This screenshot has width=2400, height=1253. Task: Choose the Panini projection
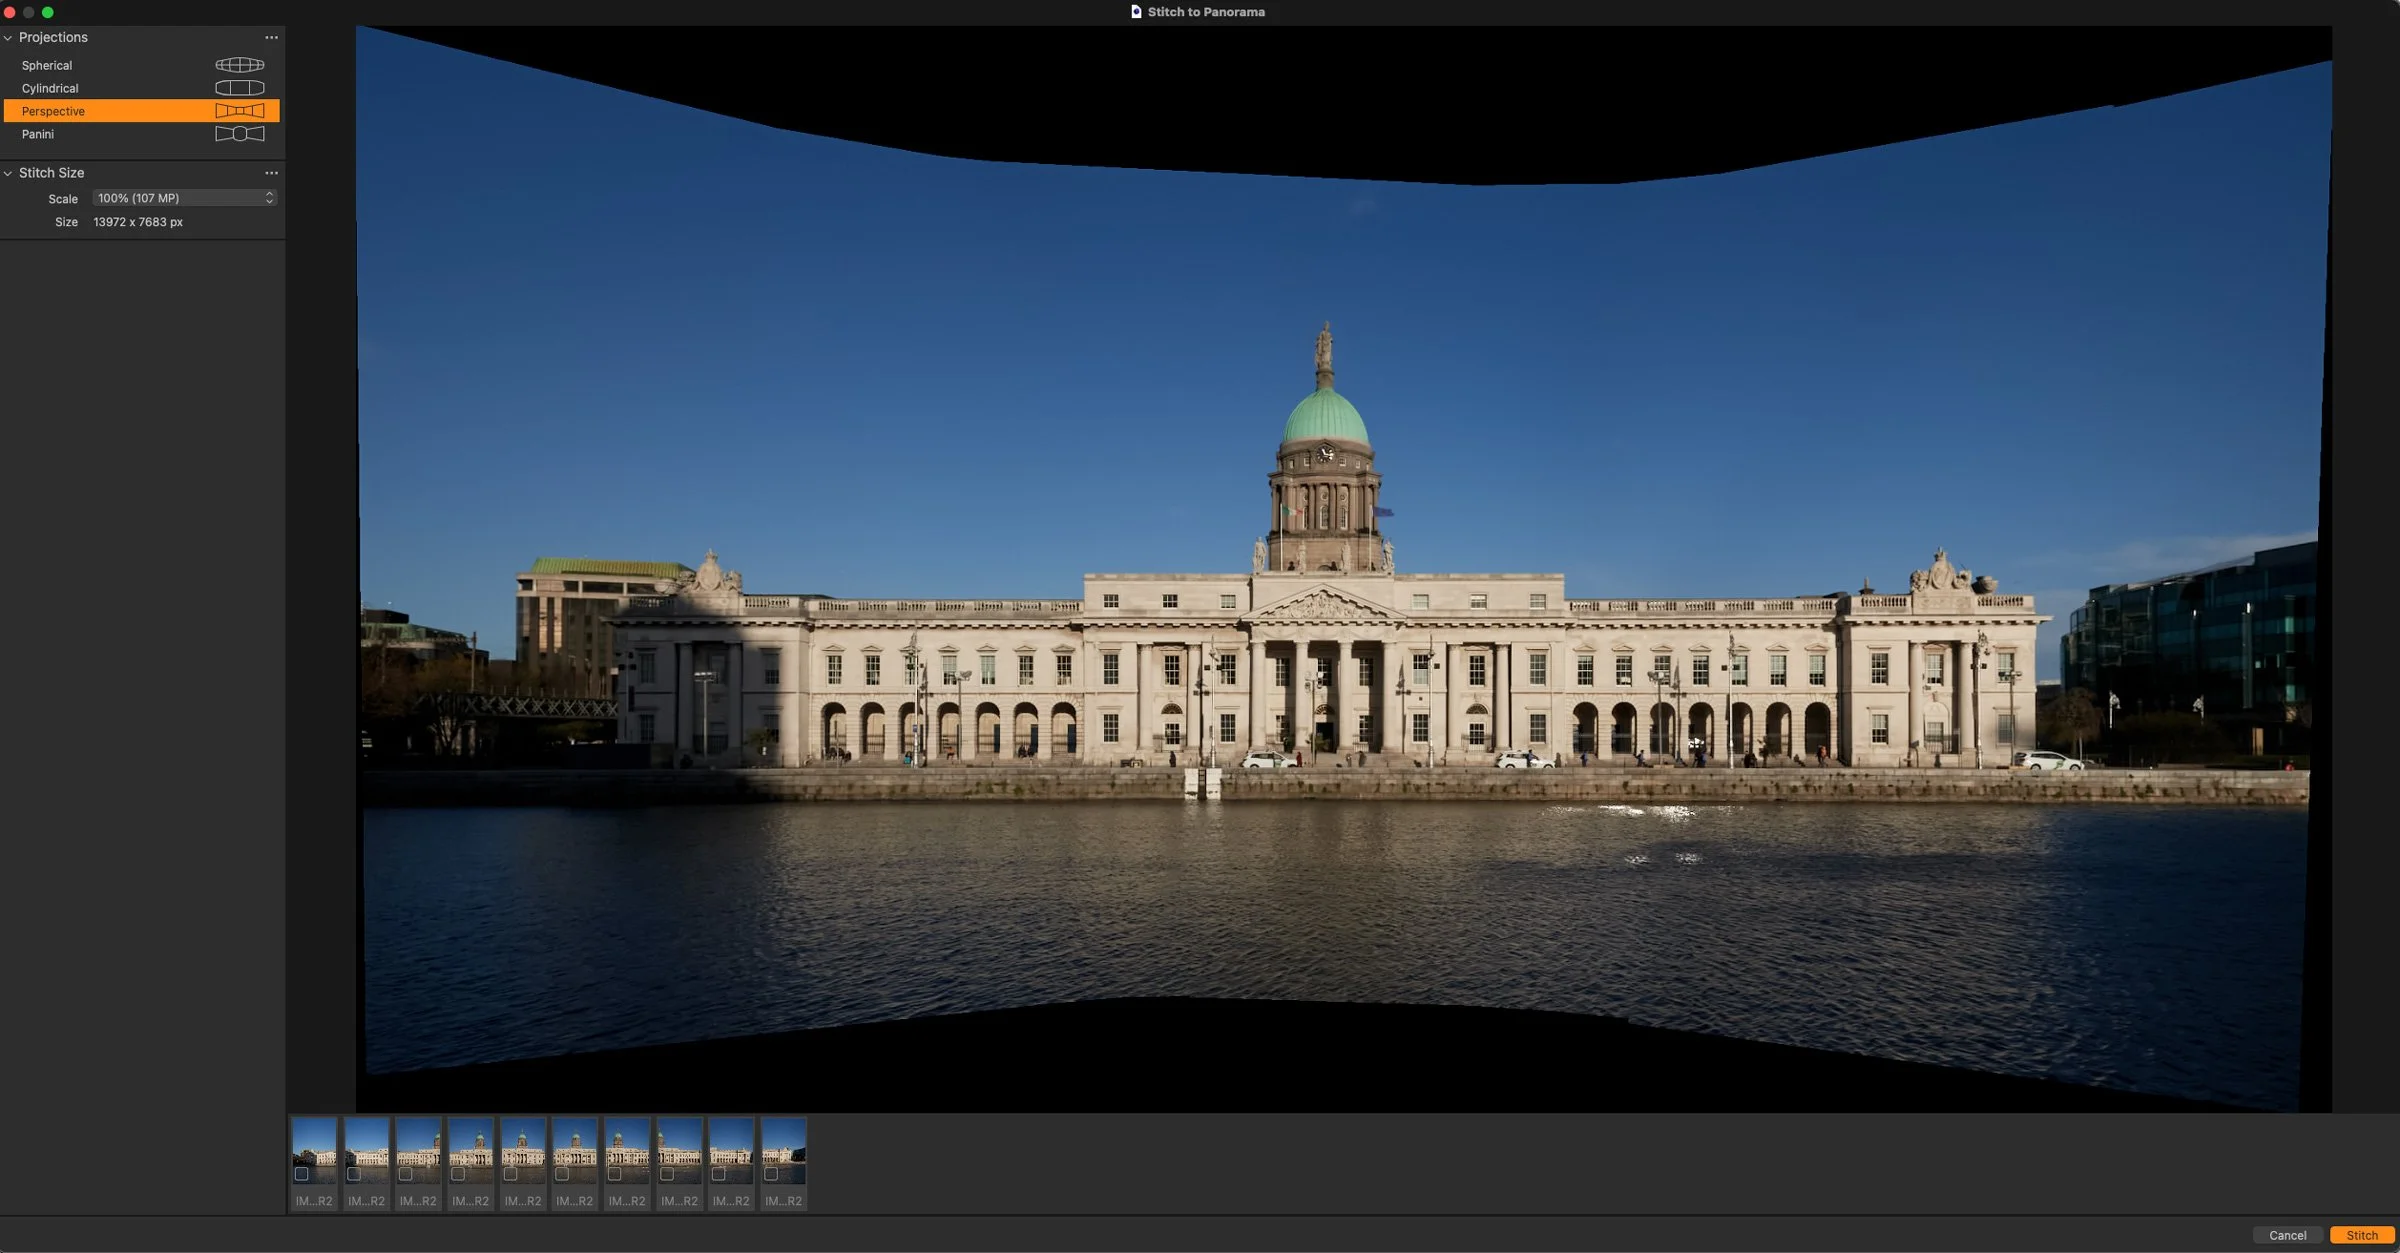click(38, 134)
